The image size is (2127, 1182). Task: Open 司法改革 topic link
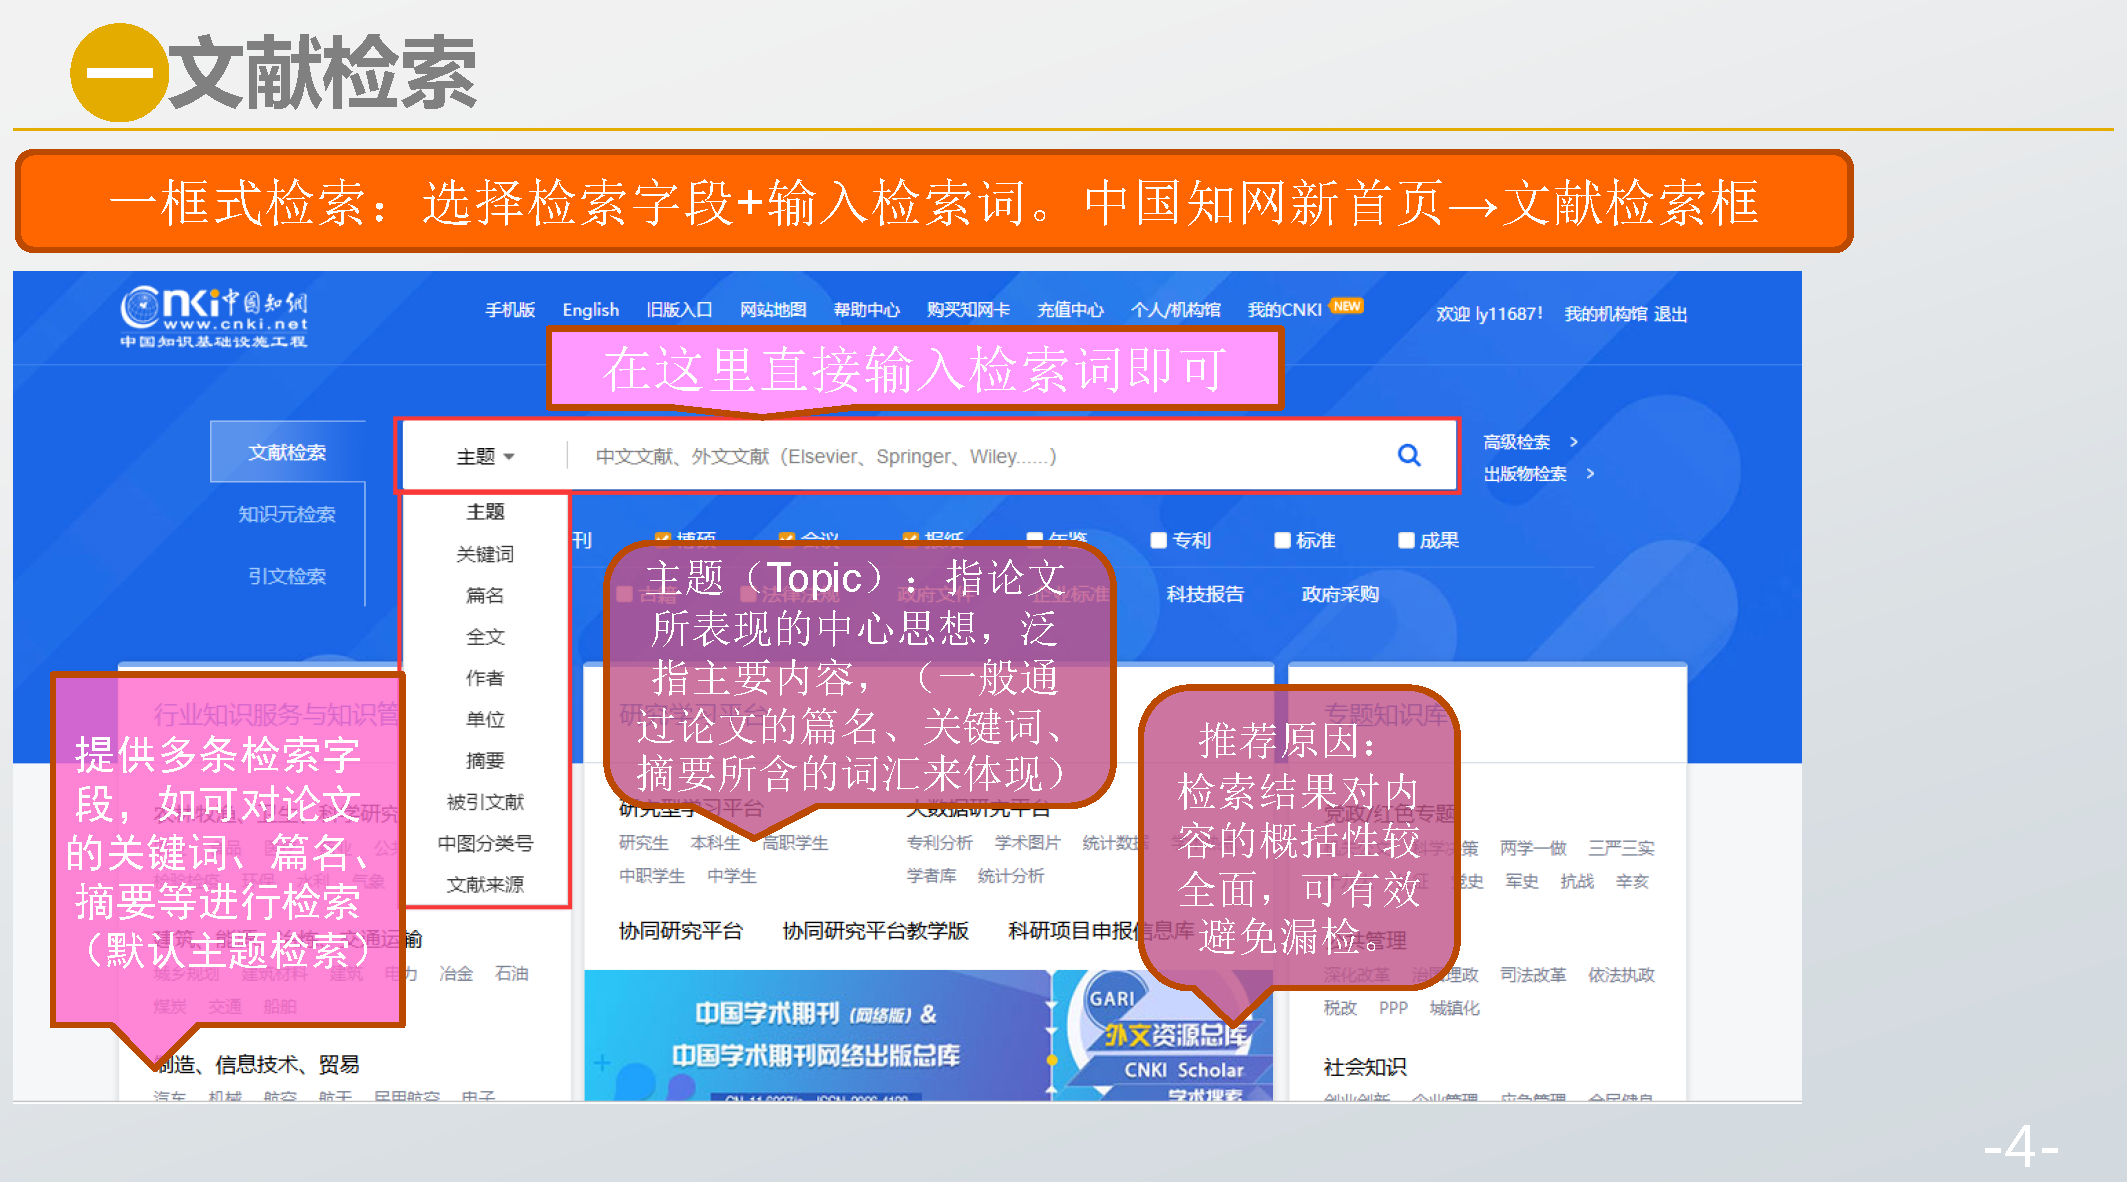pyautogui.click(x=1533, y=975)
